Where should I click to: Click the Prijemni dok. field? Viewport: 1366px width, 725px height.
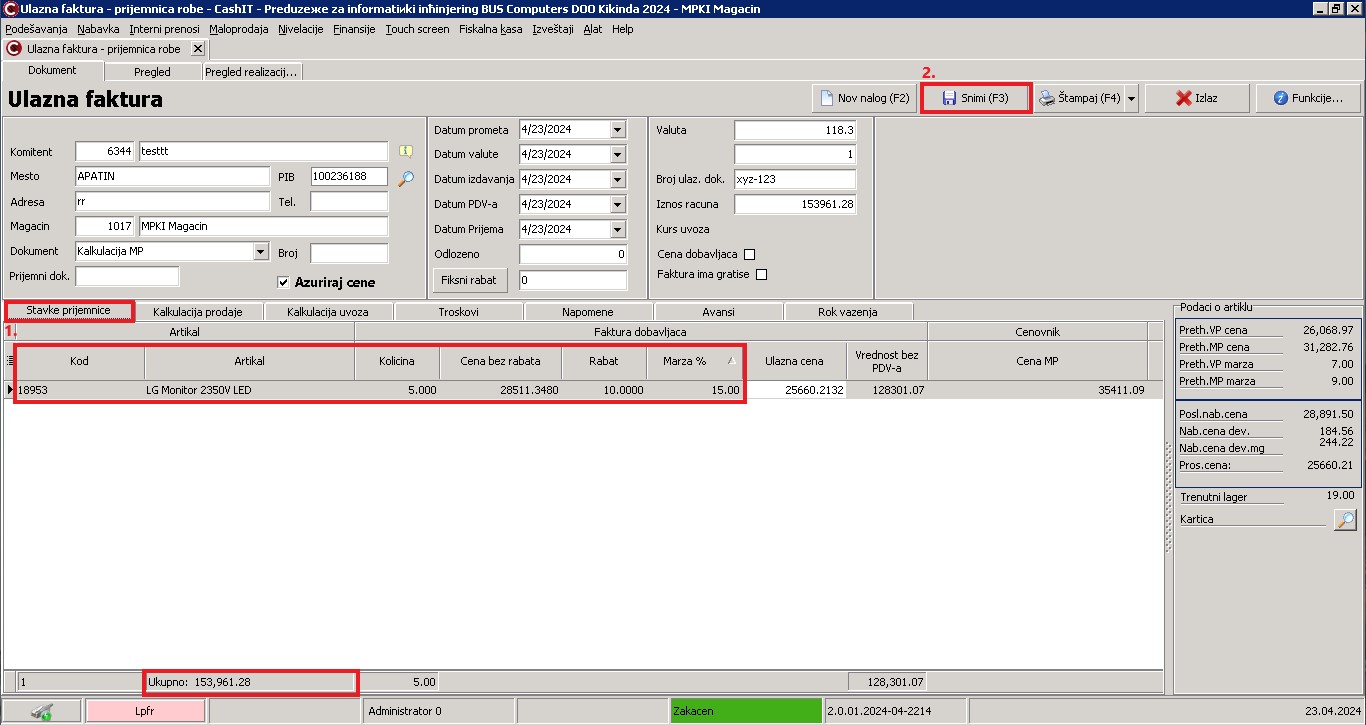127,276
